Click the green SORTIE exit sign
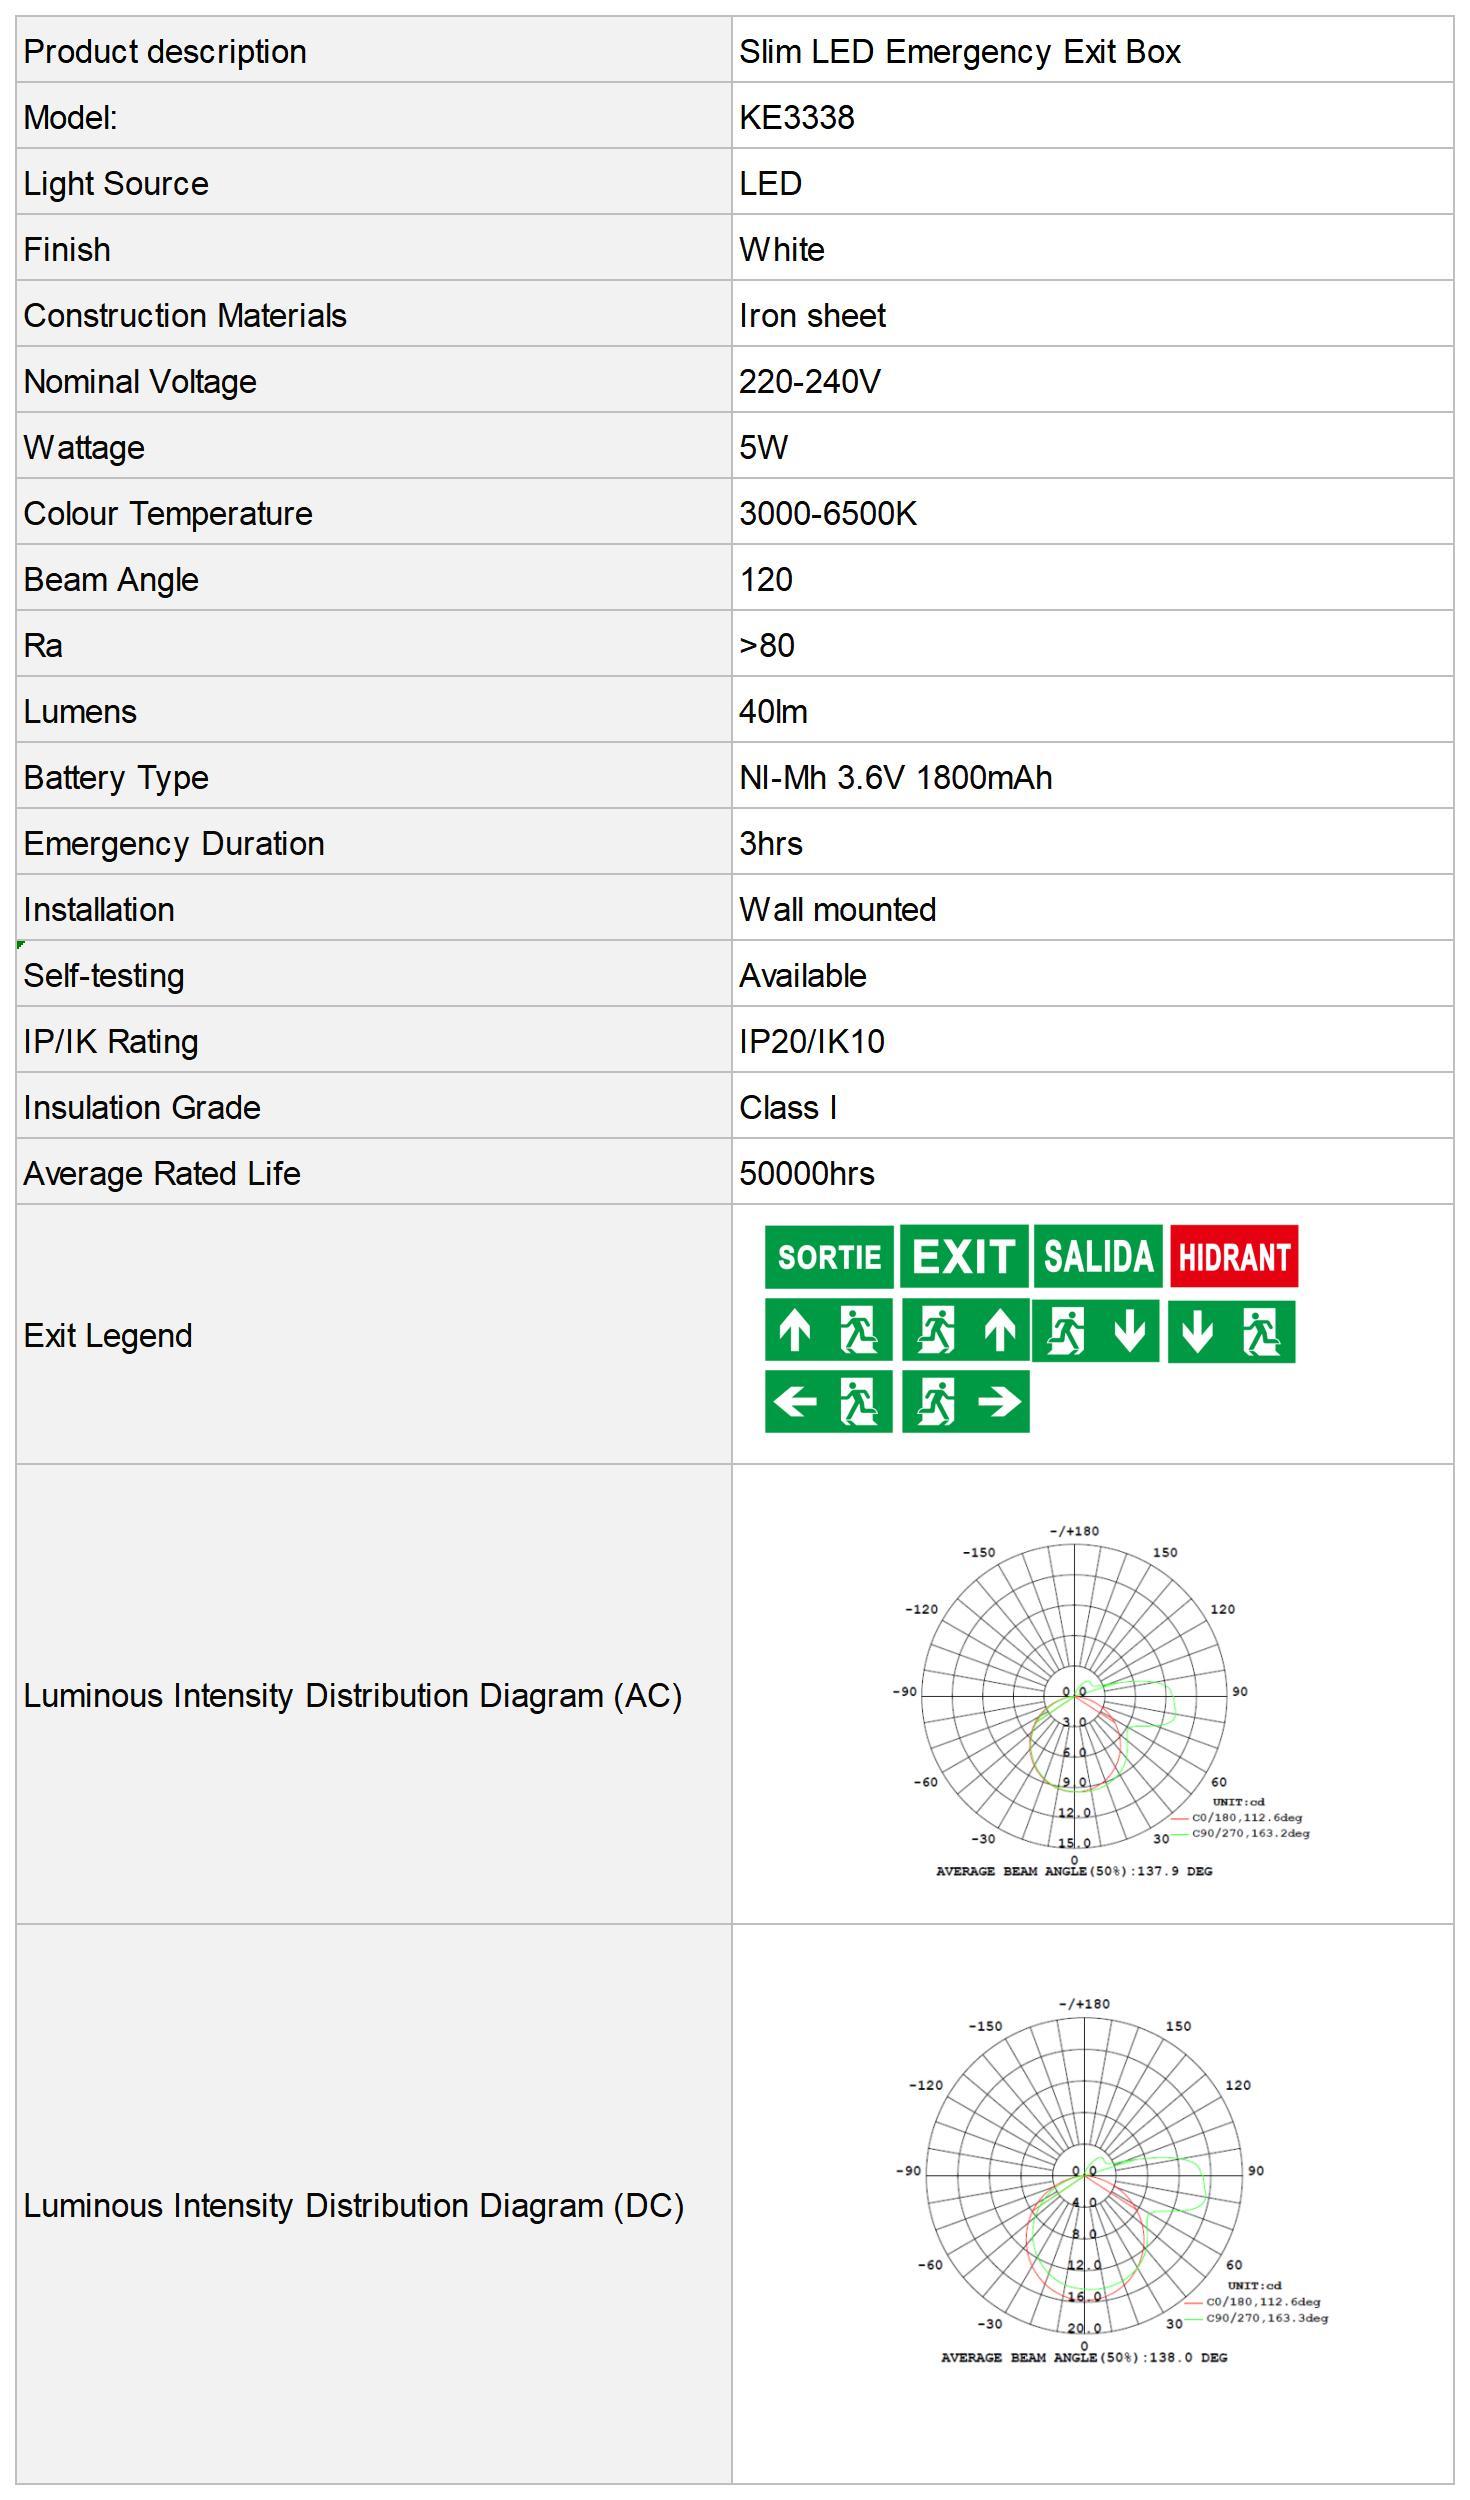Screen dimensions: 1470x2500 pyautogui.click(x=829, y=1256)
